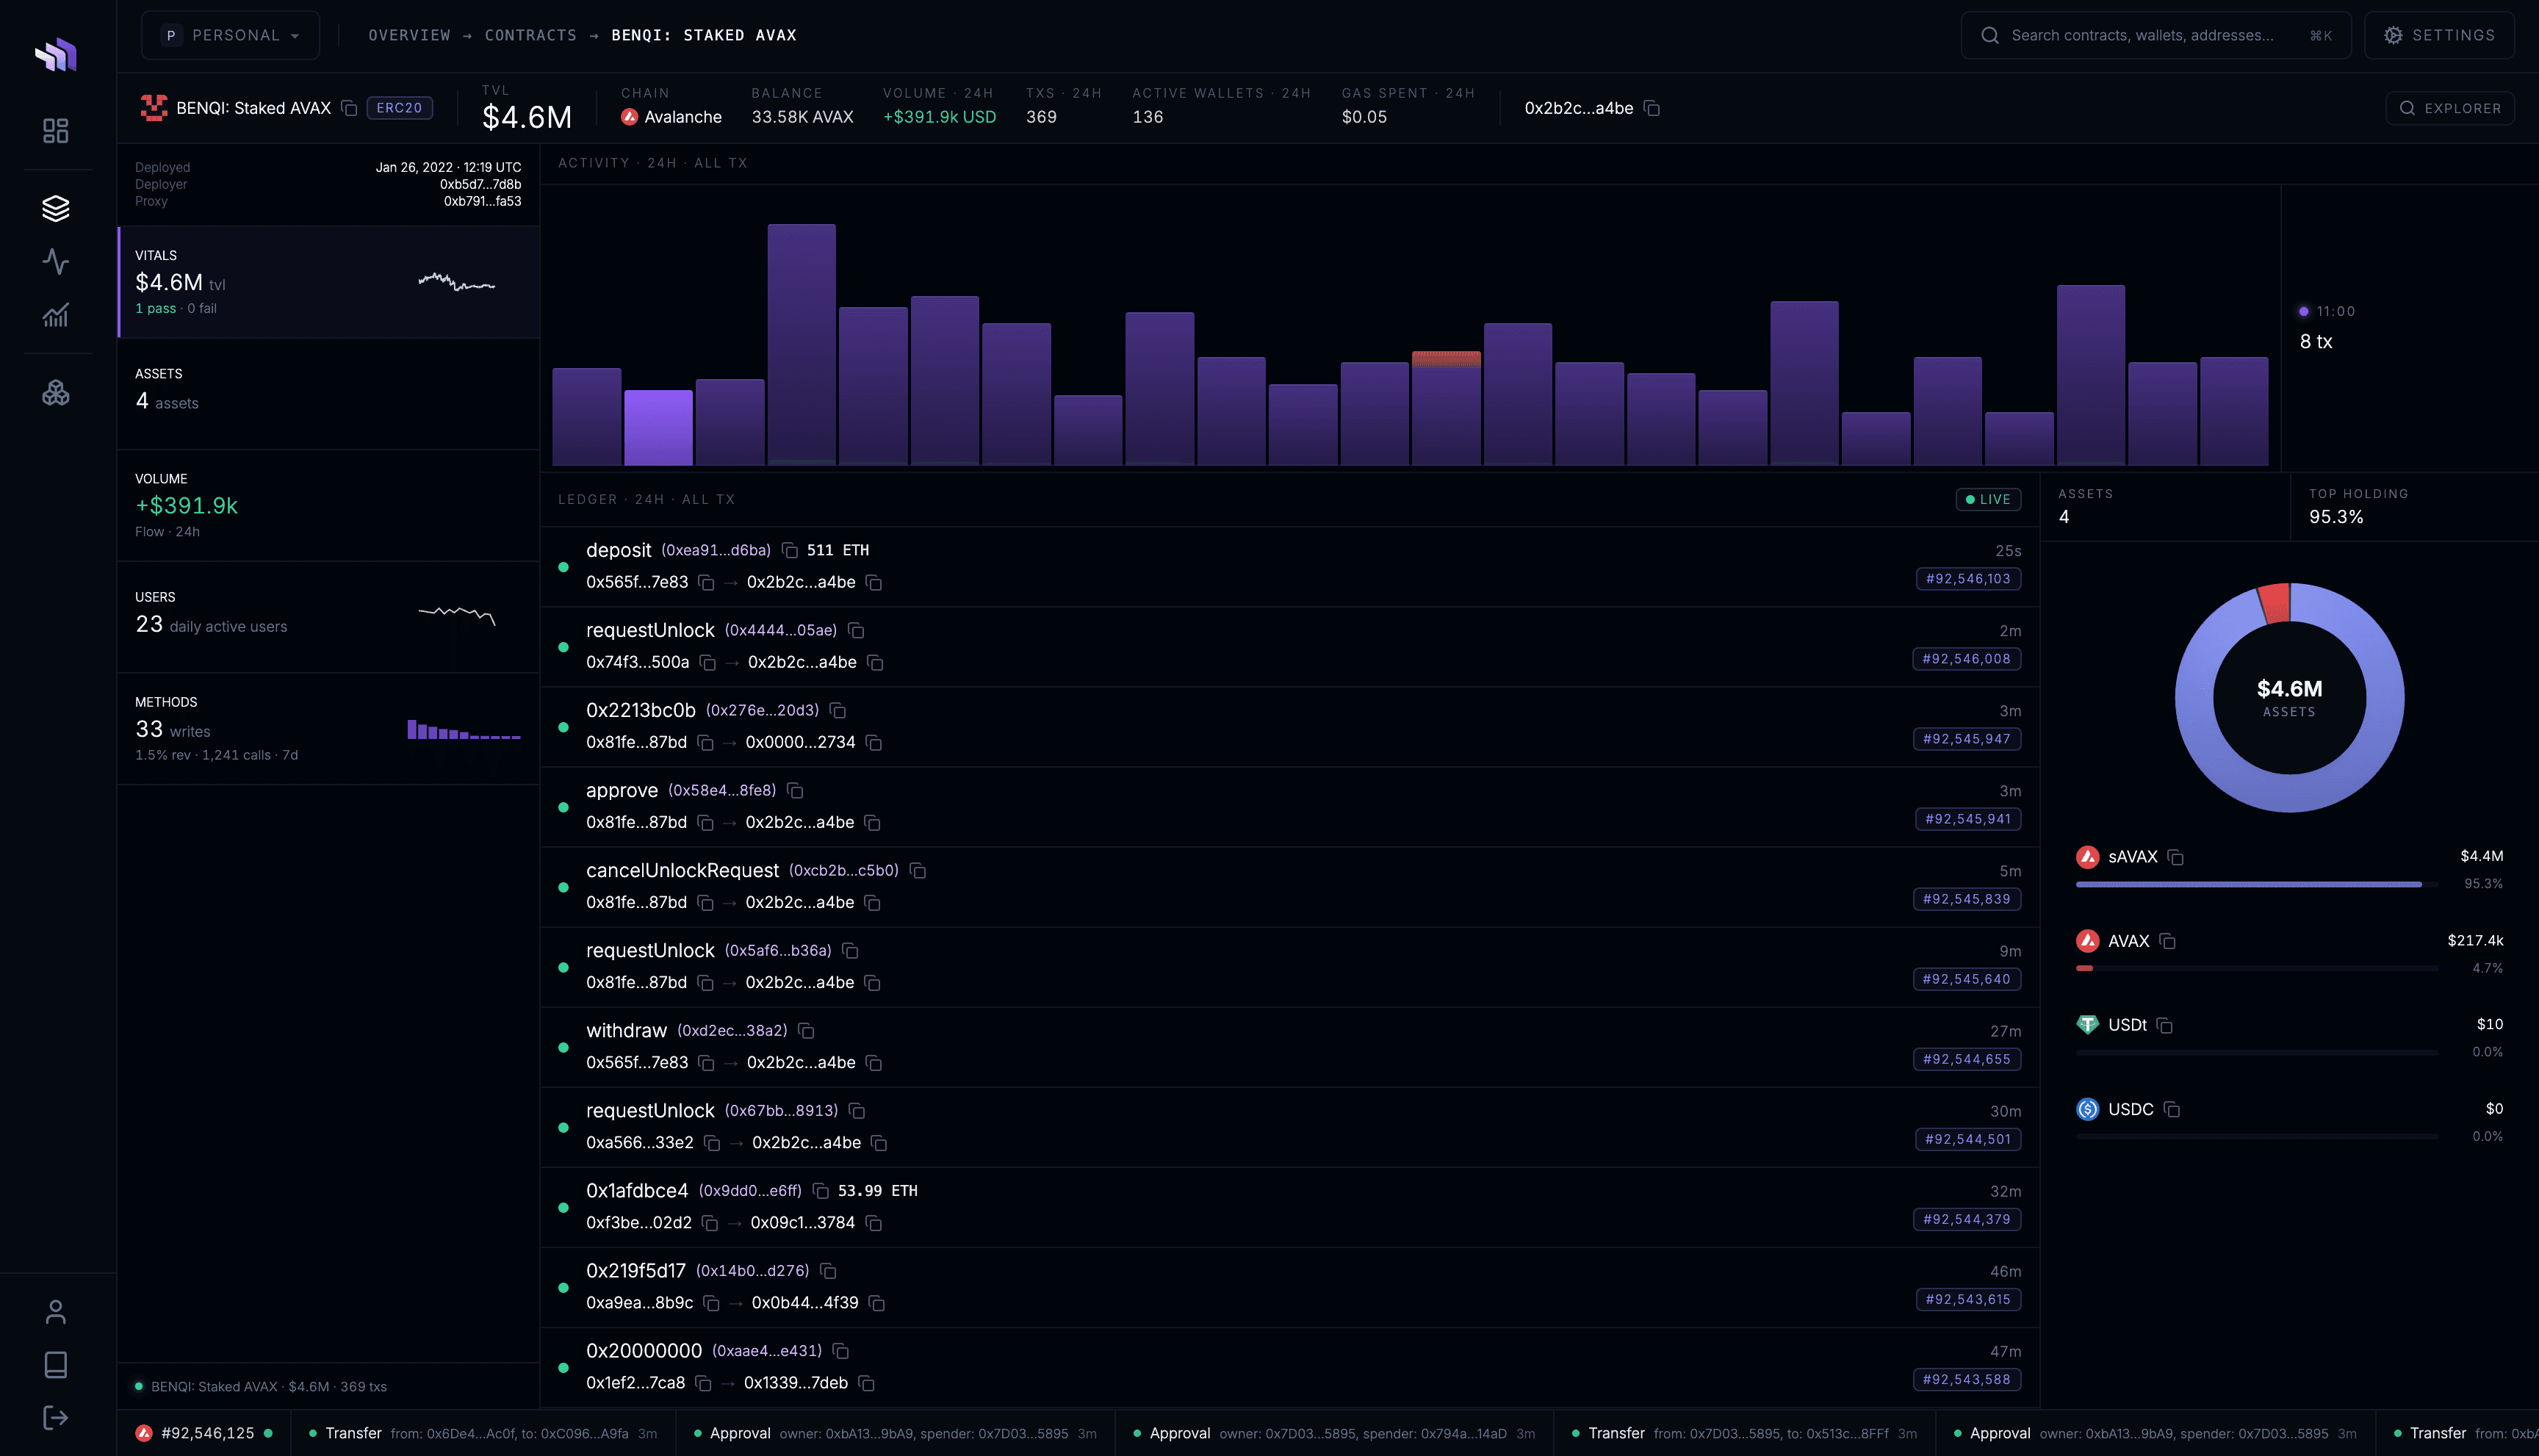Open the user profile icon in sidebar
The image size is (2539, 1456).
pyautogui.click(x=56, y=1312)
